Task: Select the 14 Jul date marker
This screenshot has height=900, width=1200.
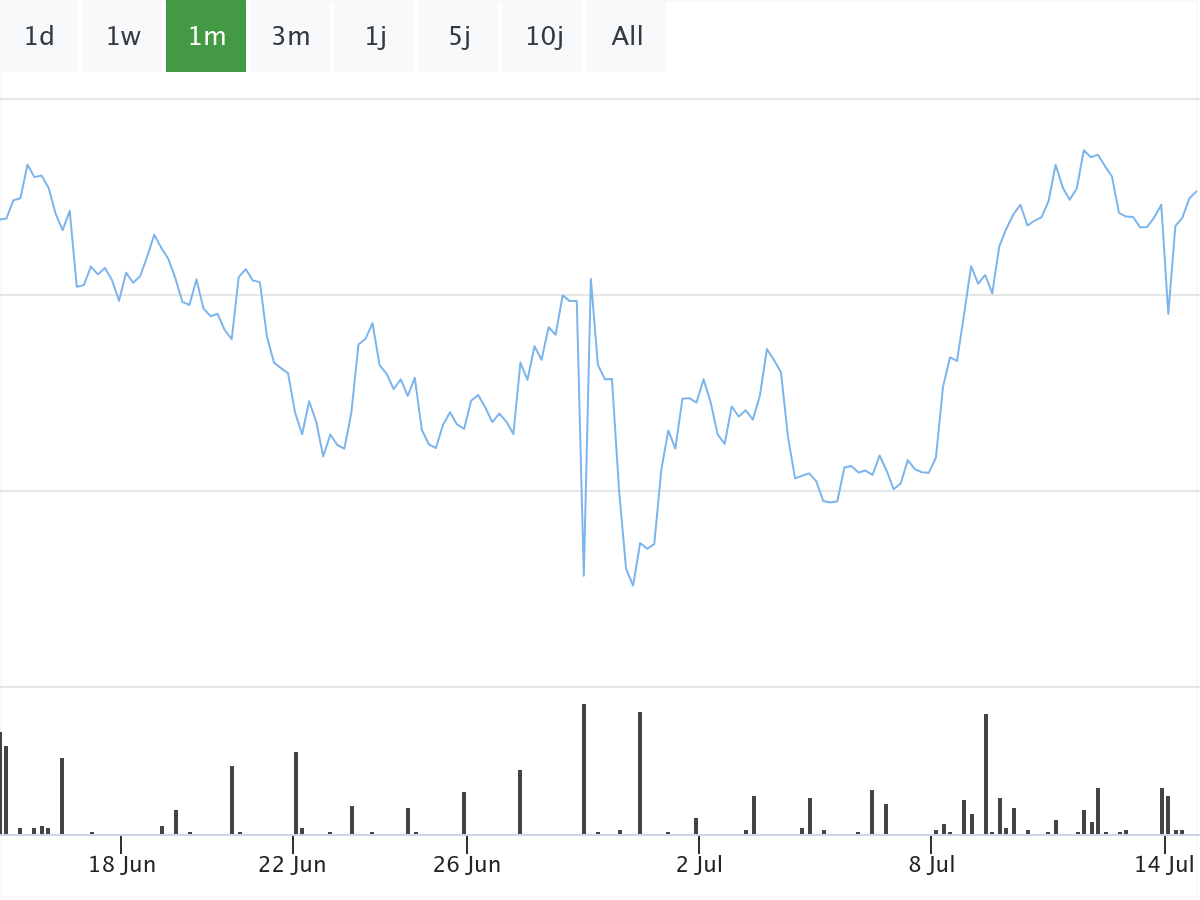Action: [1165, 865]
